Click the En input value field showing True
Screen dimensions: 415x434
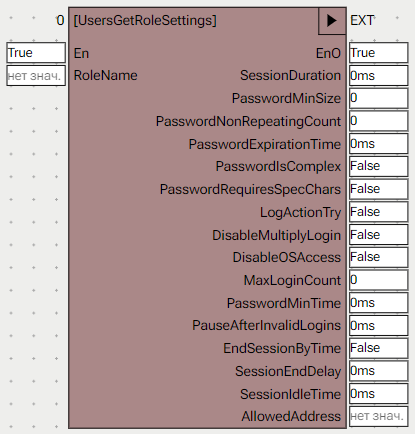point(36,53)
